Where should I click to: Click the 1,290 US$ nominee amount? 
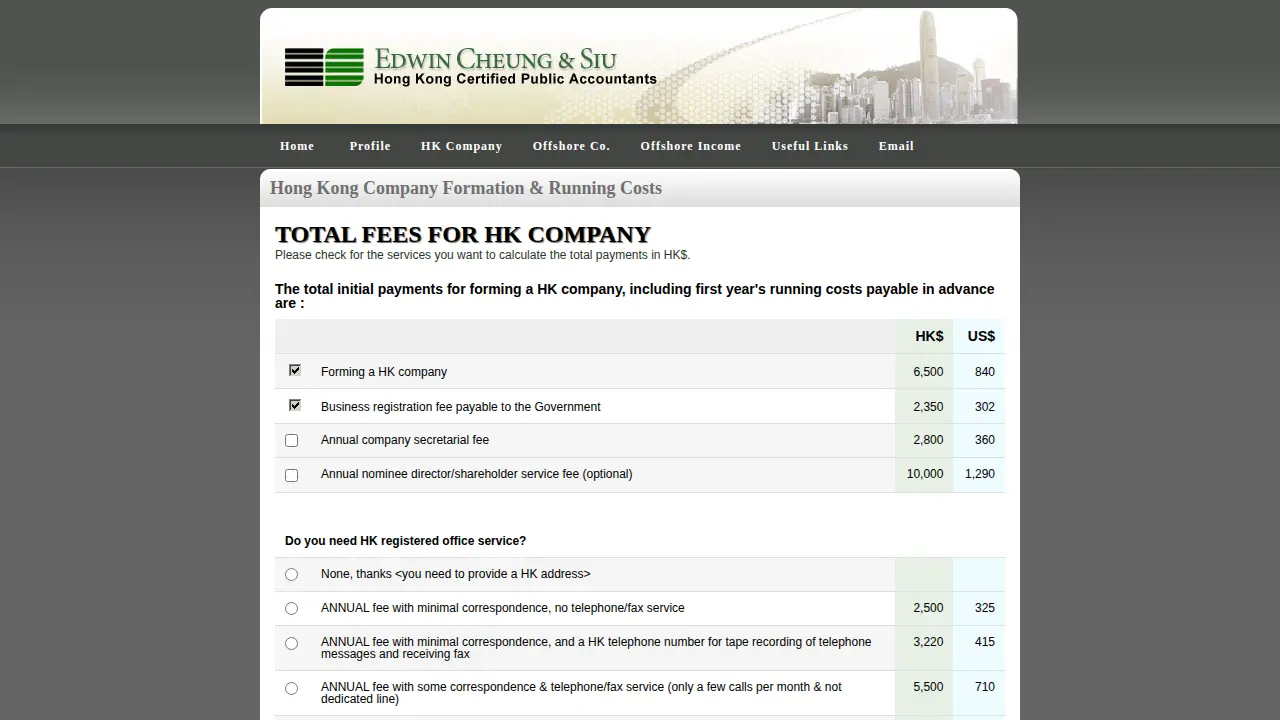(980, 474)
